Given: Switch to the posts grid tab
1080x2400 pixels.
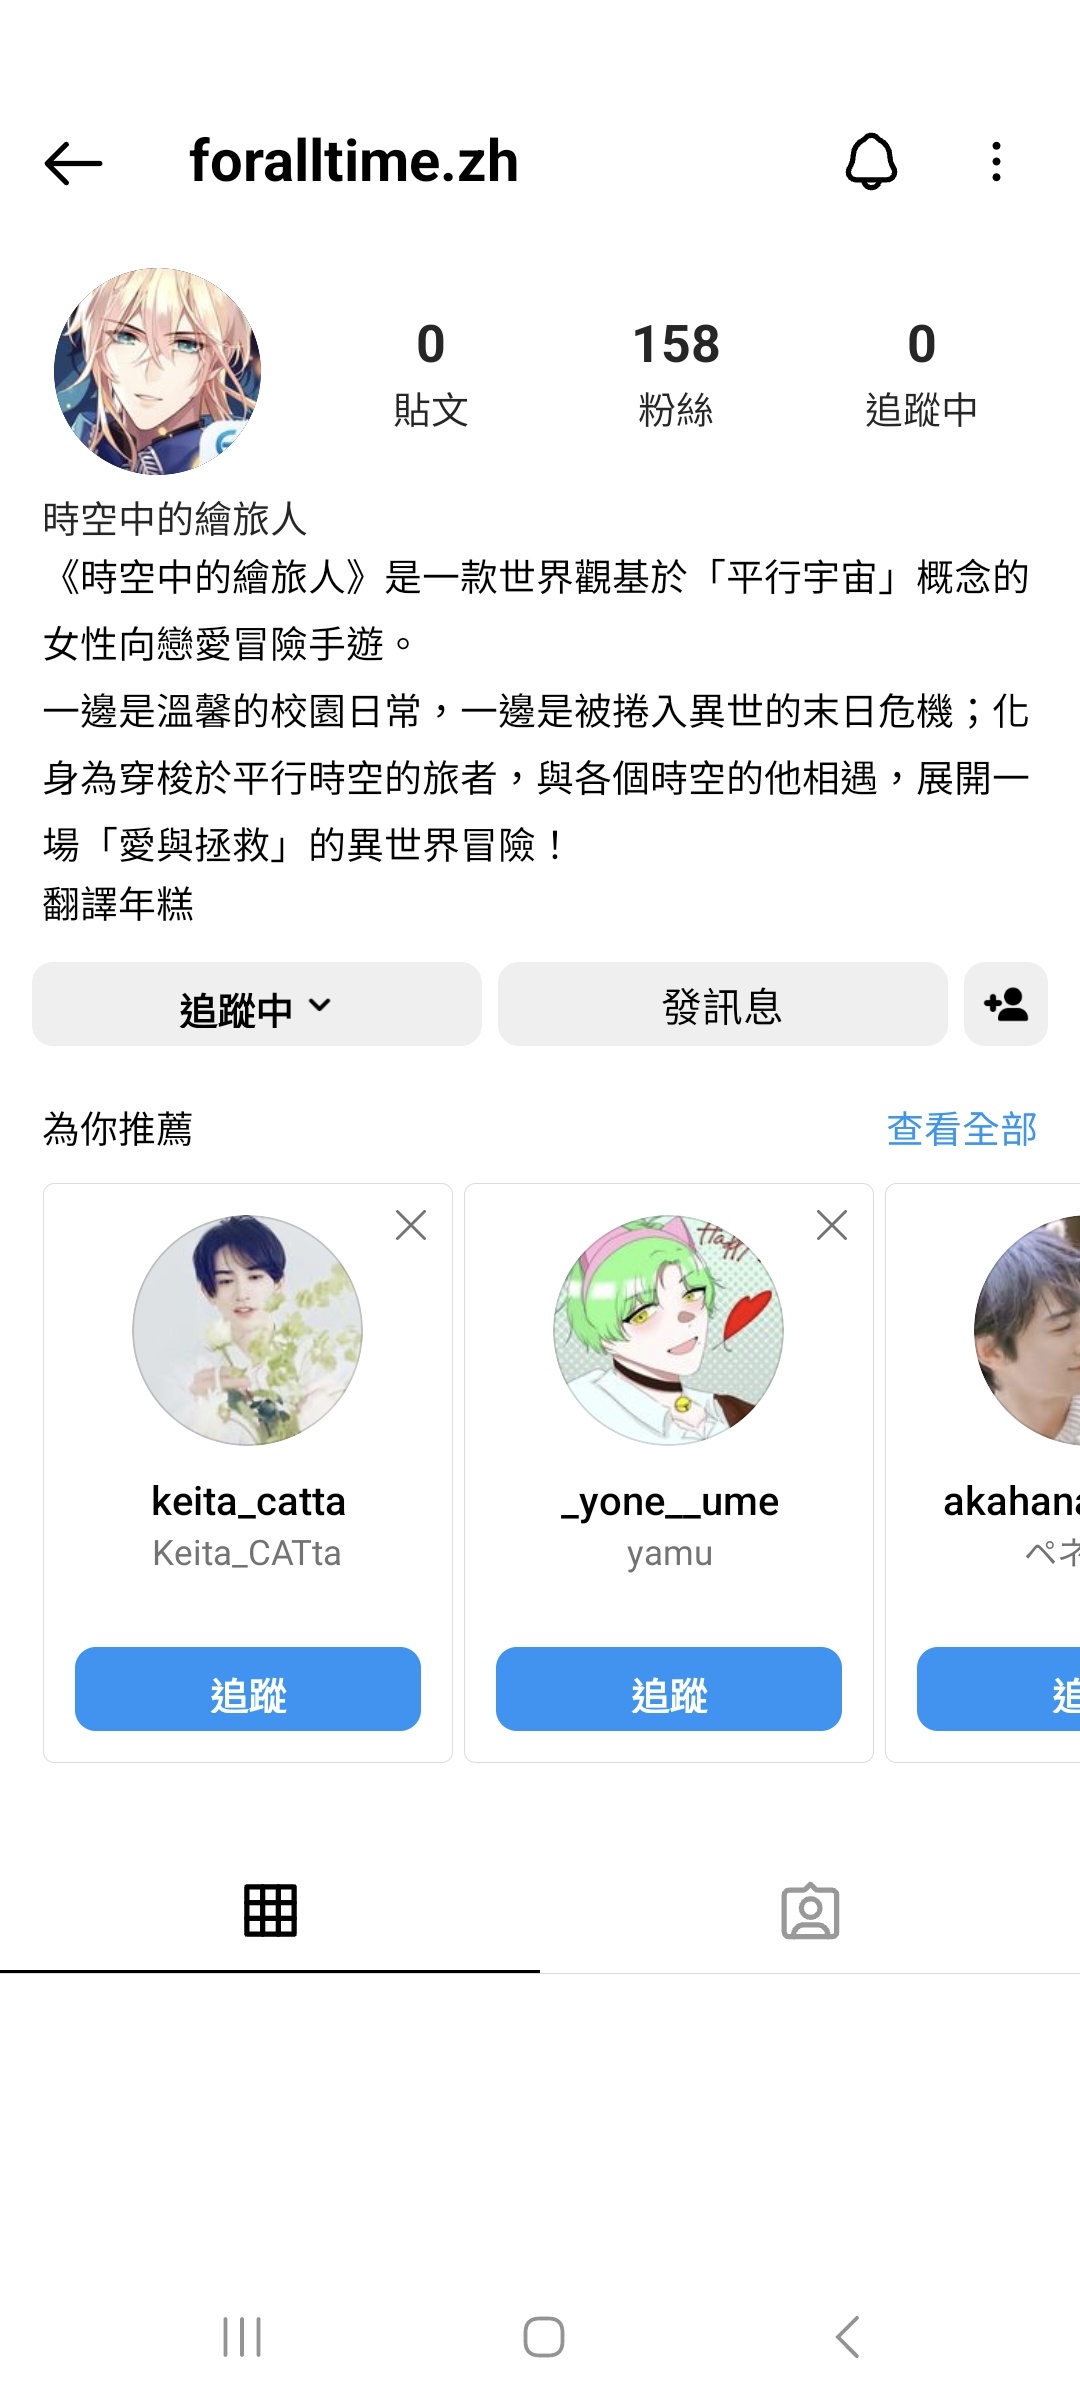Looking at the screenshot, I should pyautogui.click(x=270, y=1911).
